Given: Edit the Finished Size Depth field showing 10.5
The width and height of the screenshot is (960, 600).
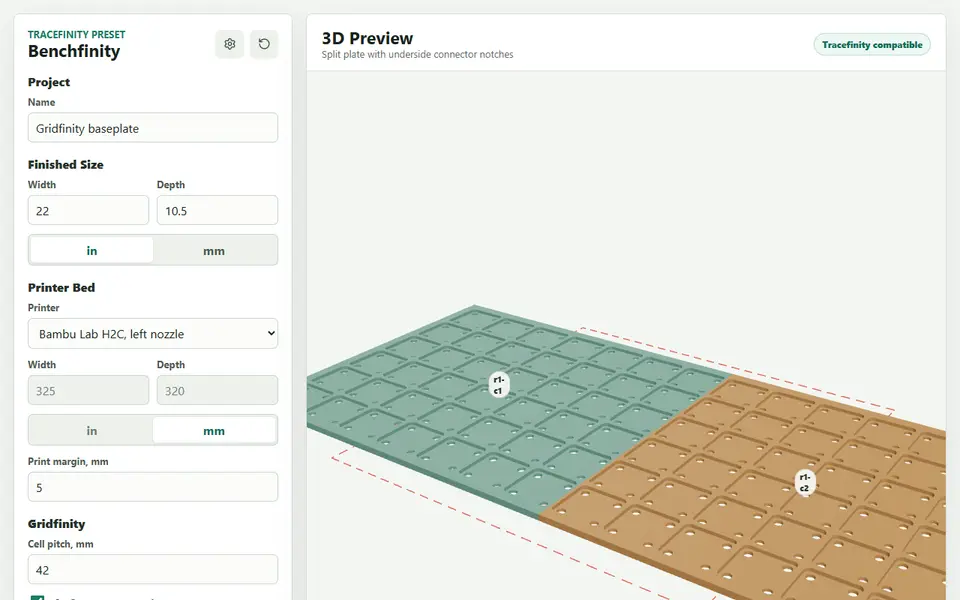Looking at the screenshot, I should [x=217, y=211].
